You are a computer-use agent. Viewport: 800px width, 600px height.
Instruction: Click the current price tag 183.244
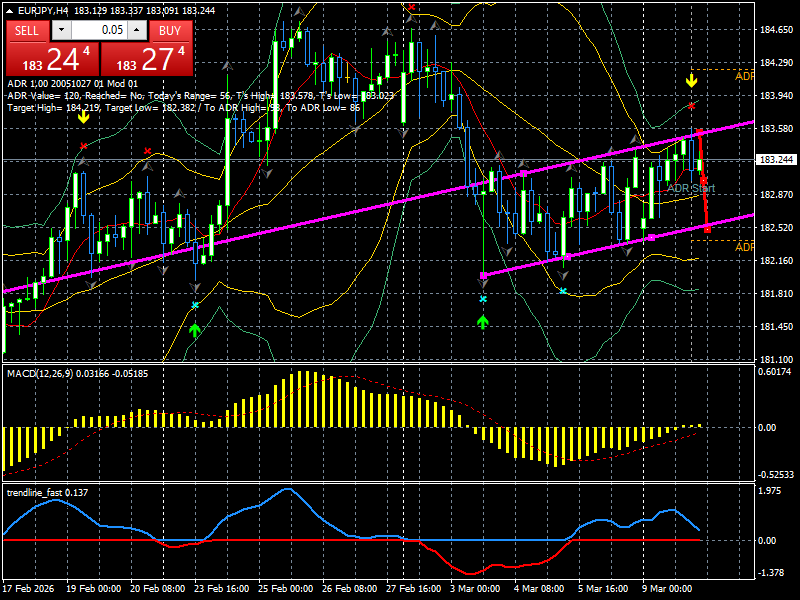(x=776, y=160)
